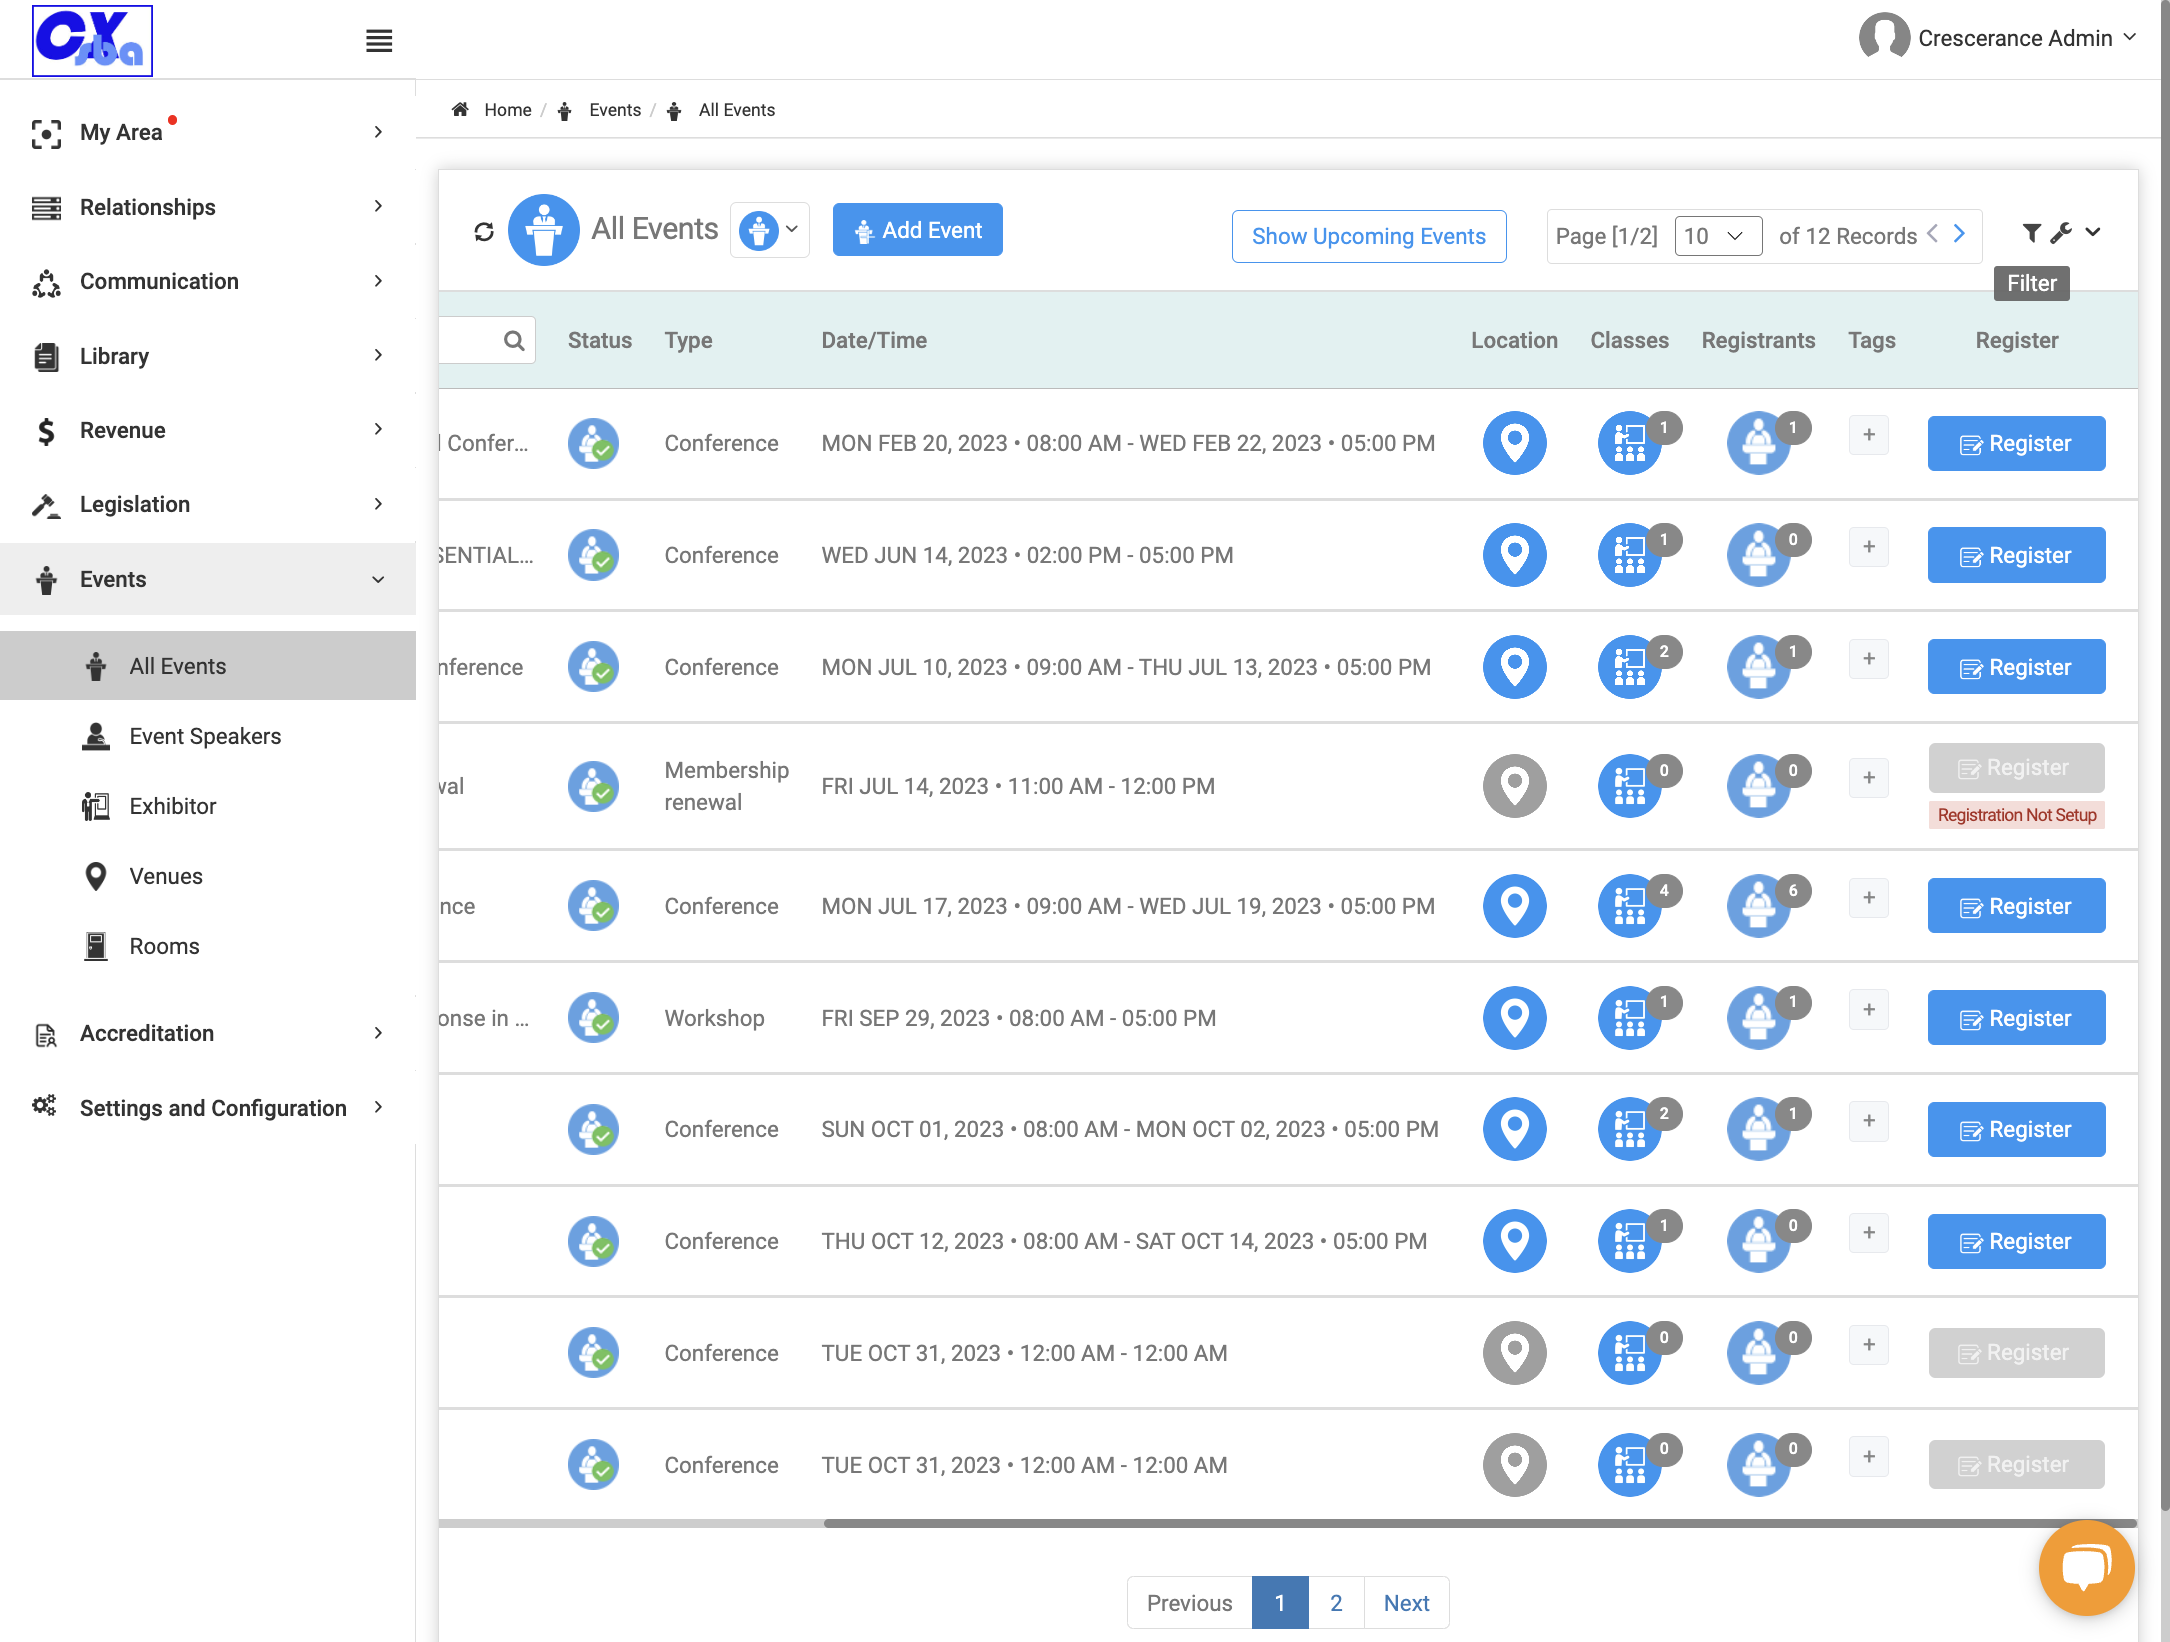Open the event view dropdown next to All Events
Image resolution: width=2170 pixels, height=1642 pixels.
coord(769,230)
